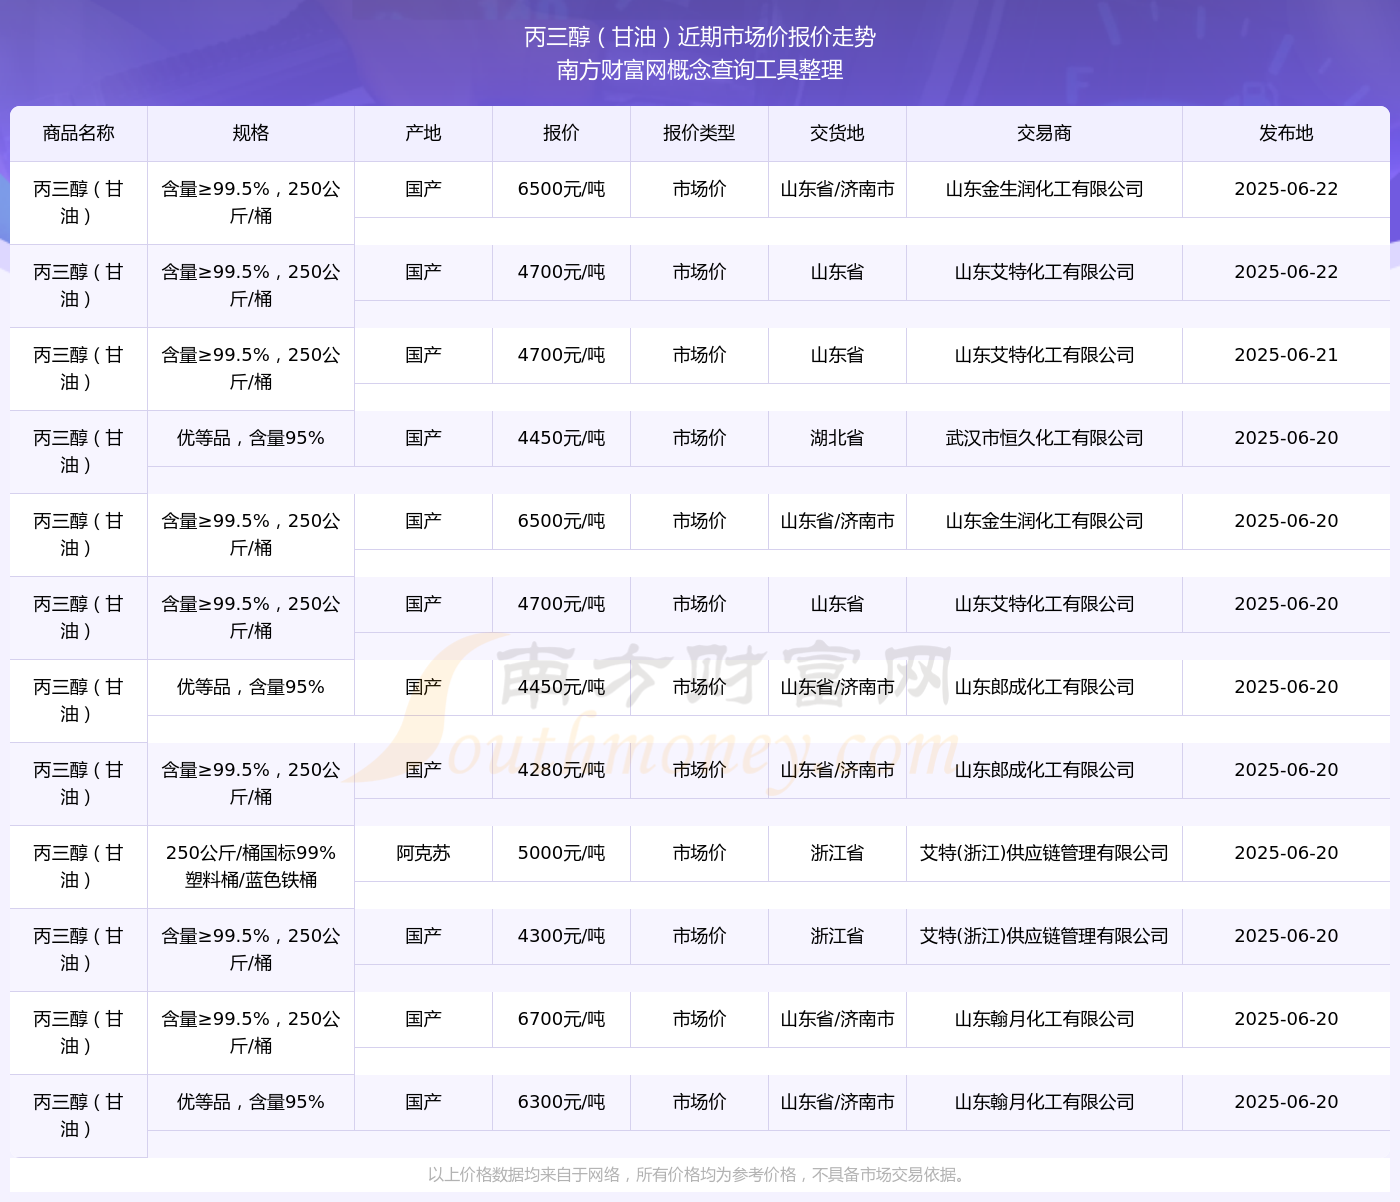This screenshot has width=1400, height=1202.
Task: Click the 4300元/吨 price cell
Action: coord(561,936)
